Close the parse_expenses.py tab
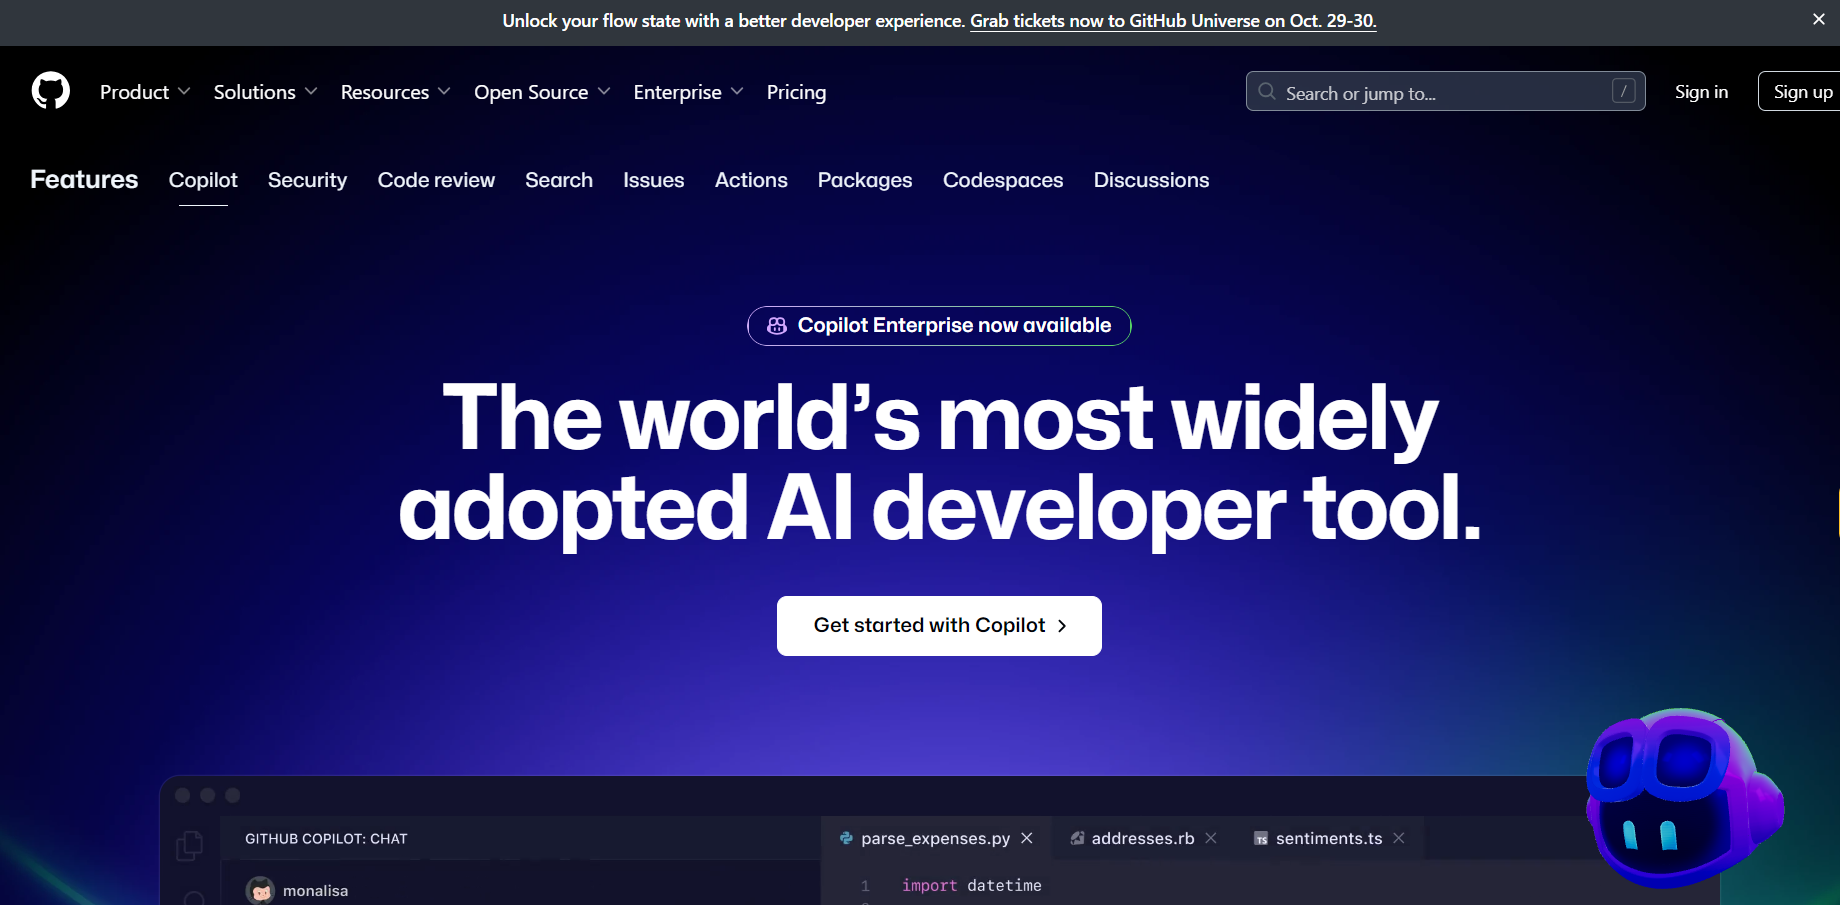Viewport: 1840px width, 905px height. [x=1027, y=838]
